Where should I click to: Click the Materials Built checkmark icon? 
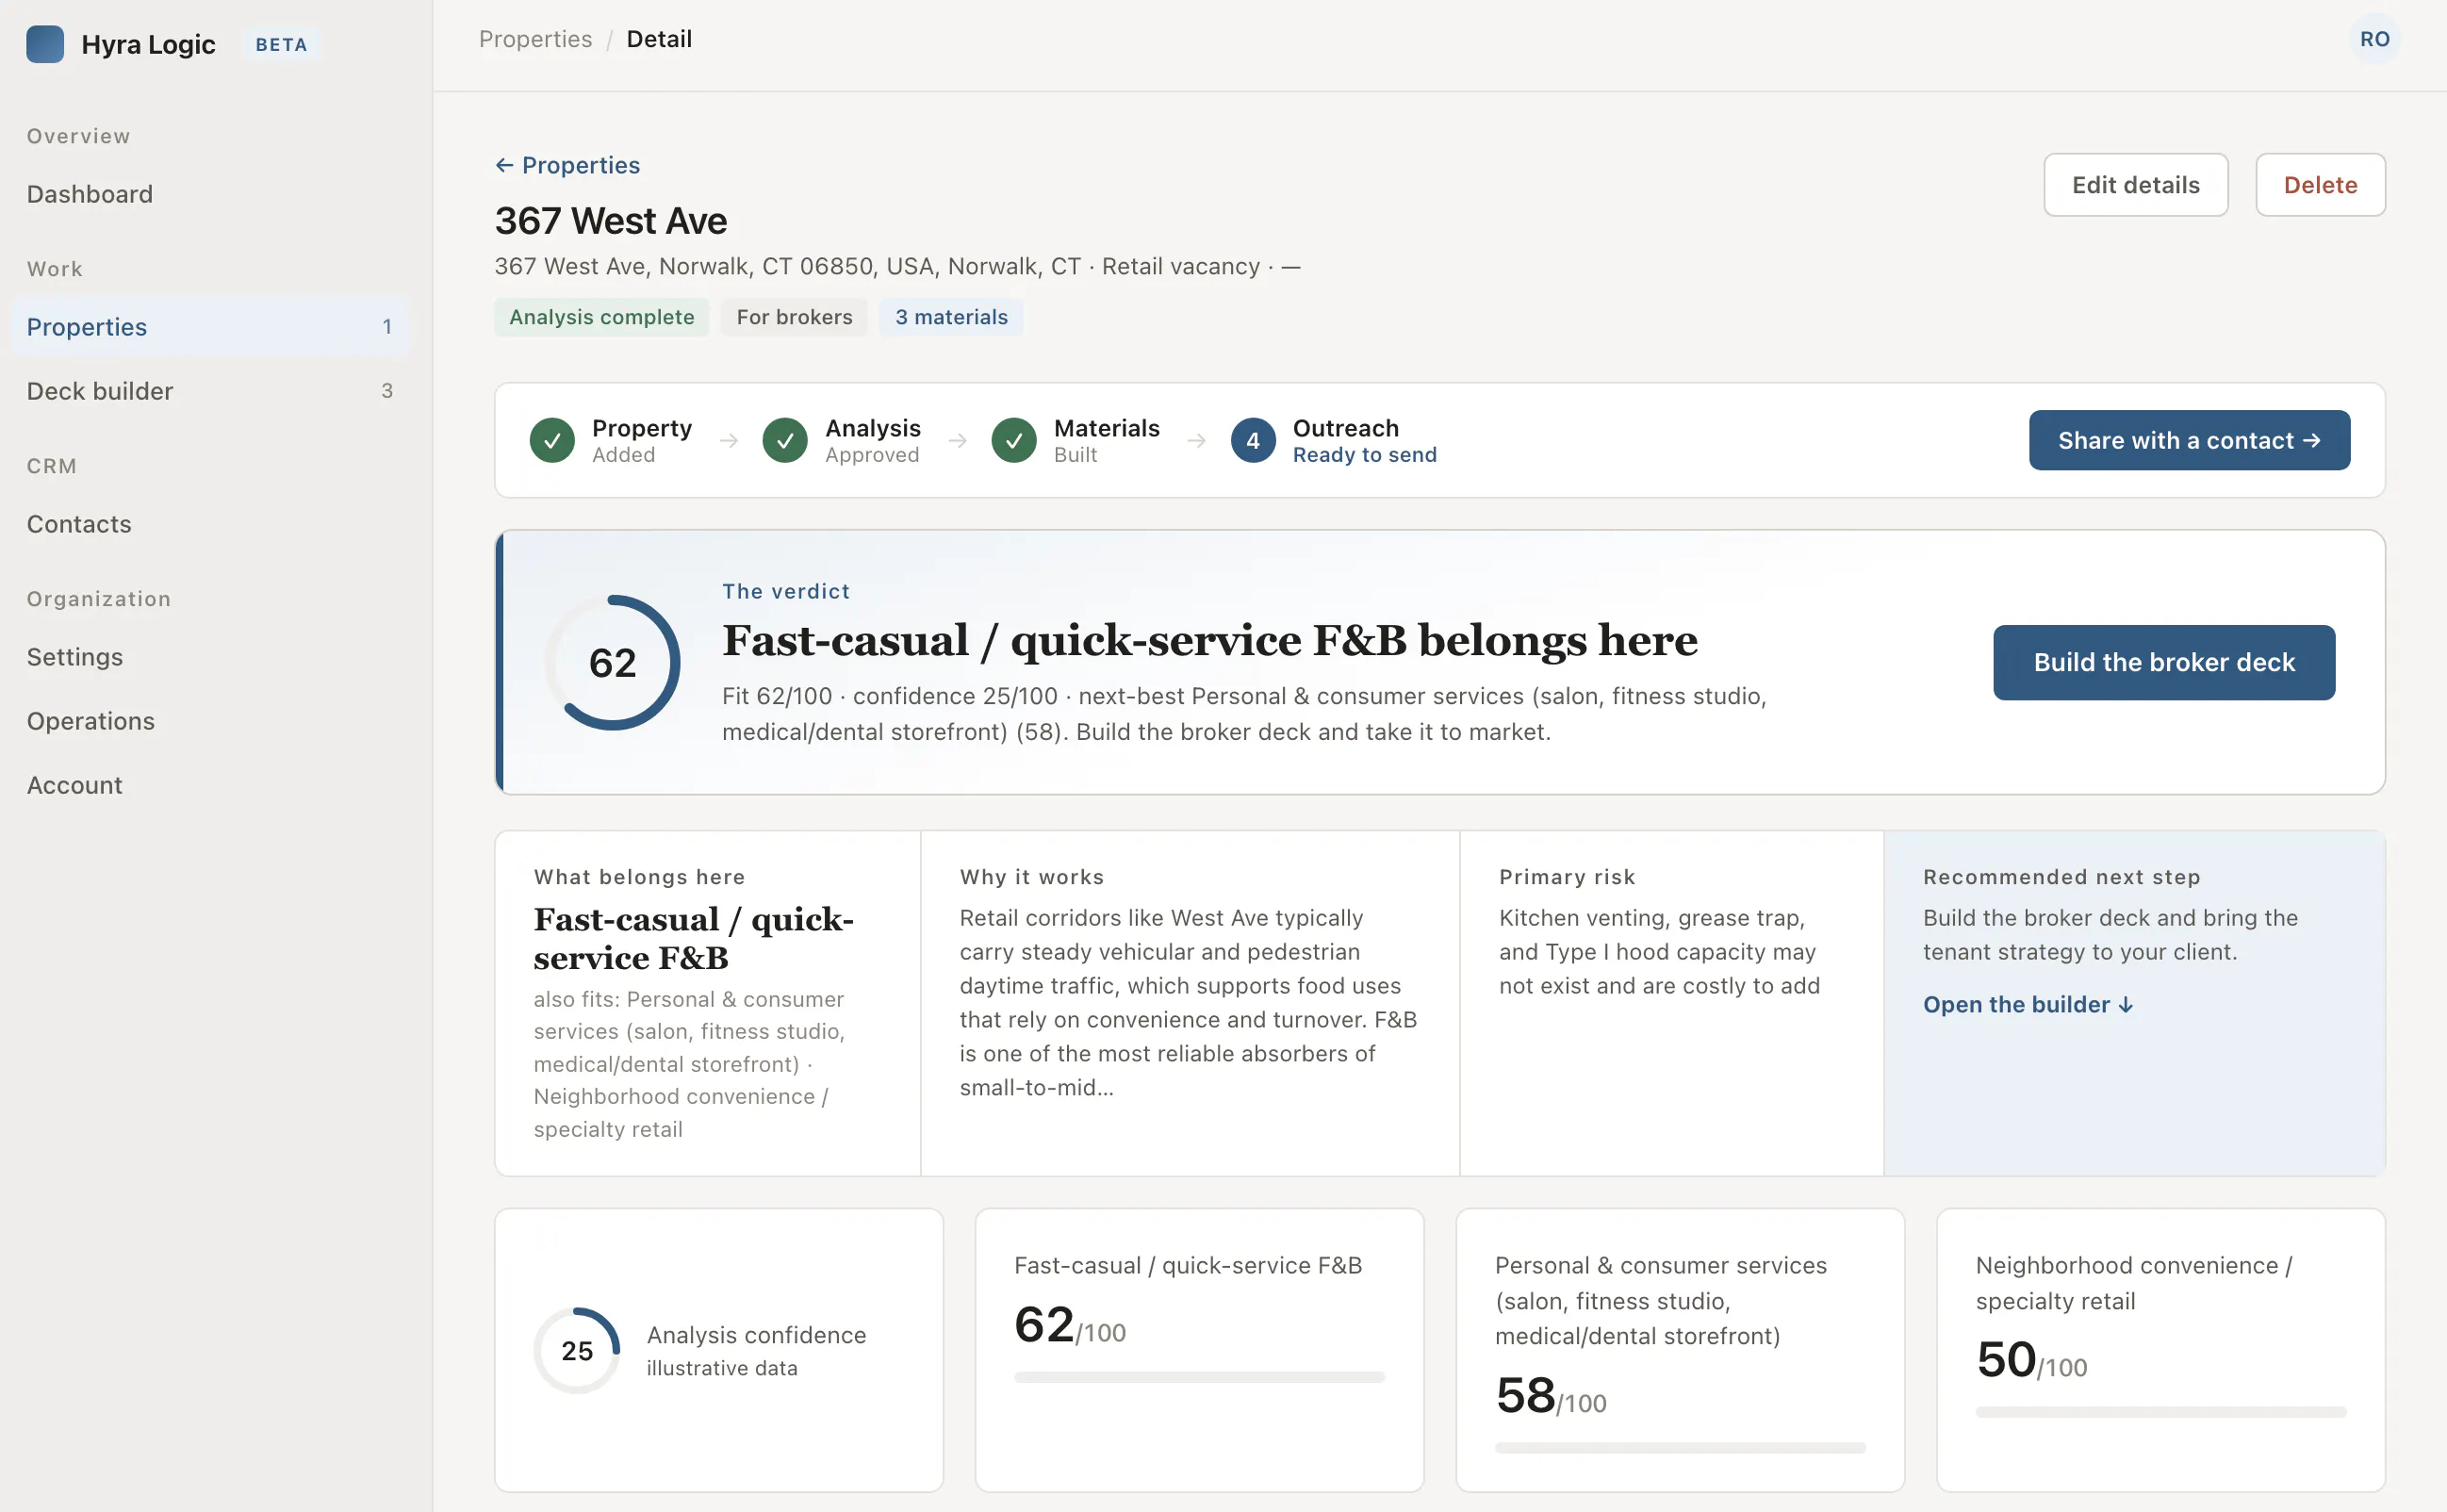coord(1014,440)
